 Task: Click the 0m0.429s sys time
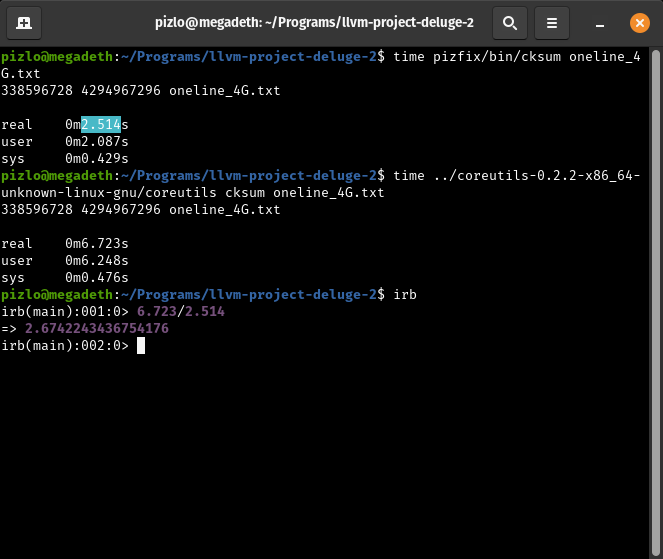pyautogui.click(x=97, y=159)
